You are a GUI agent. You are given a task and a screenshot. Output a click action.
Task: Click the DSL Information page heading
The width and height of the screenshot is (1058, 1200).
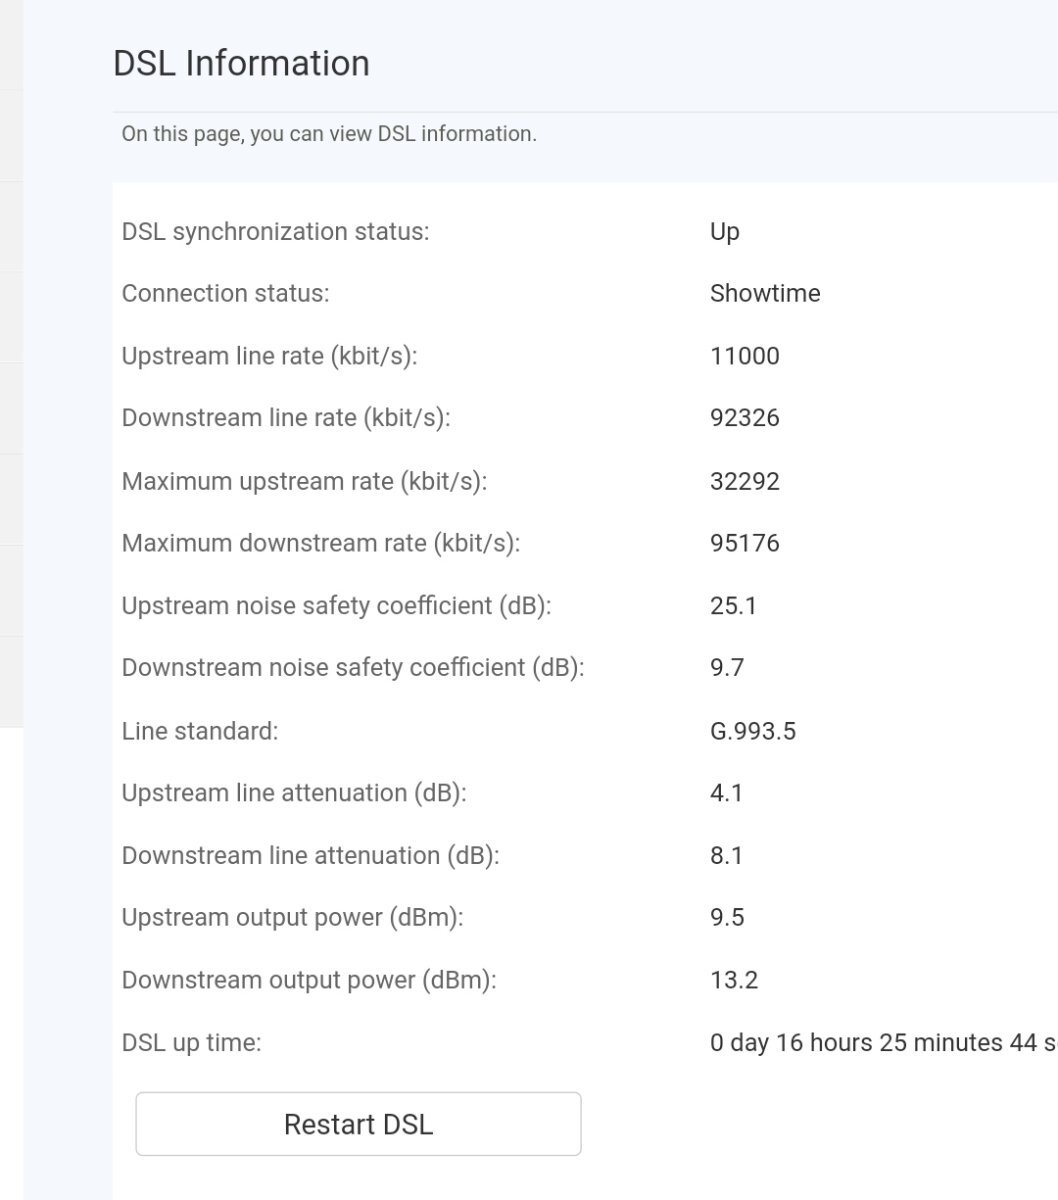click(x=241, y=63)
